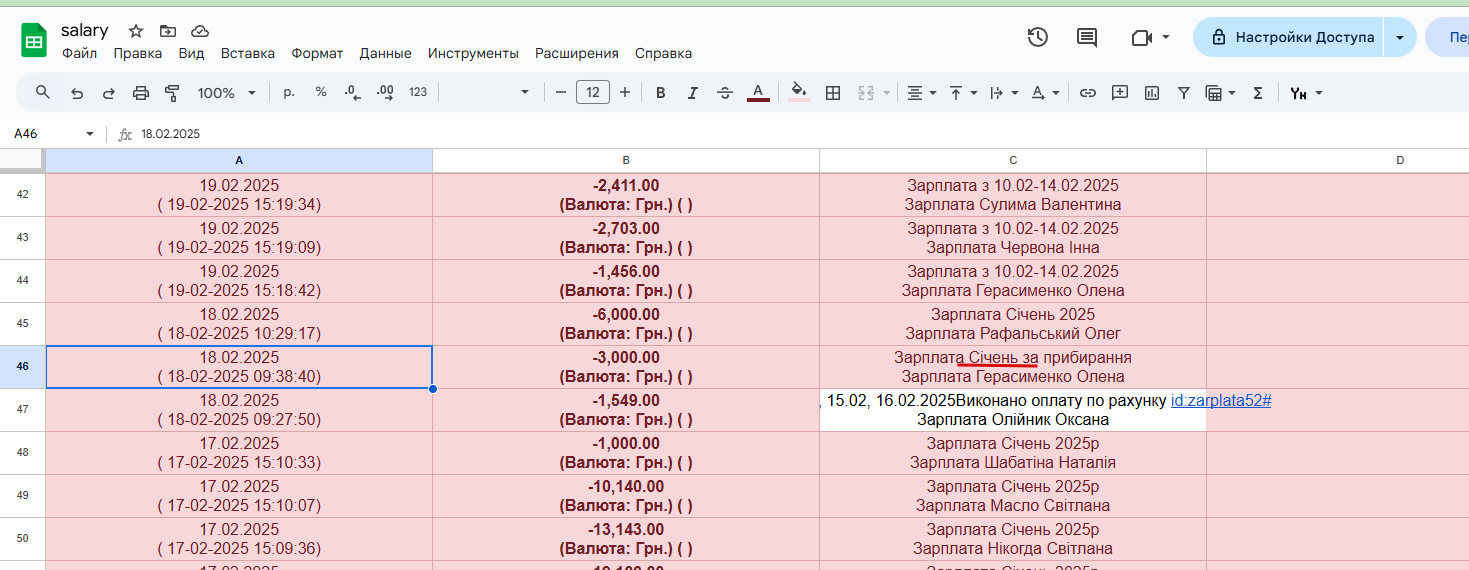Redo the last action
Viewport: 1469px width, 570px height.
click(109, 93)
